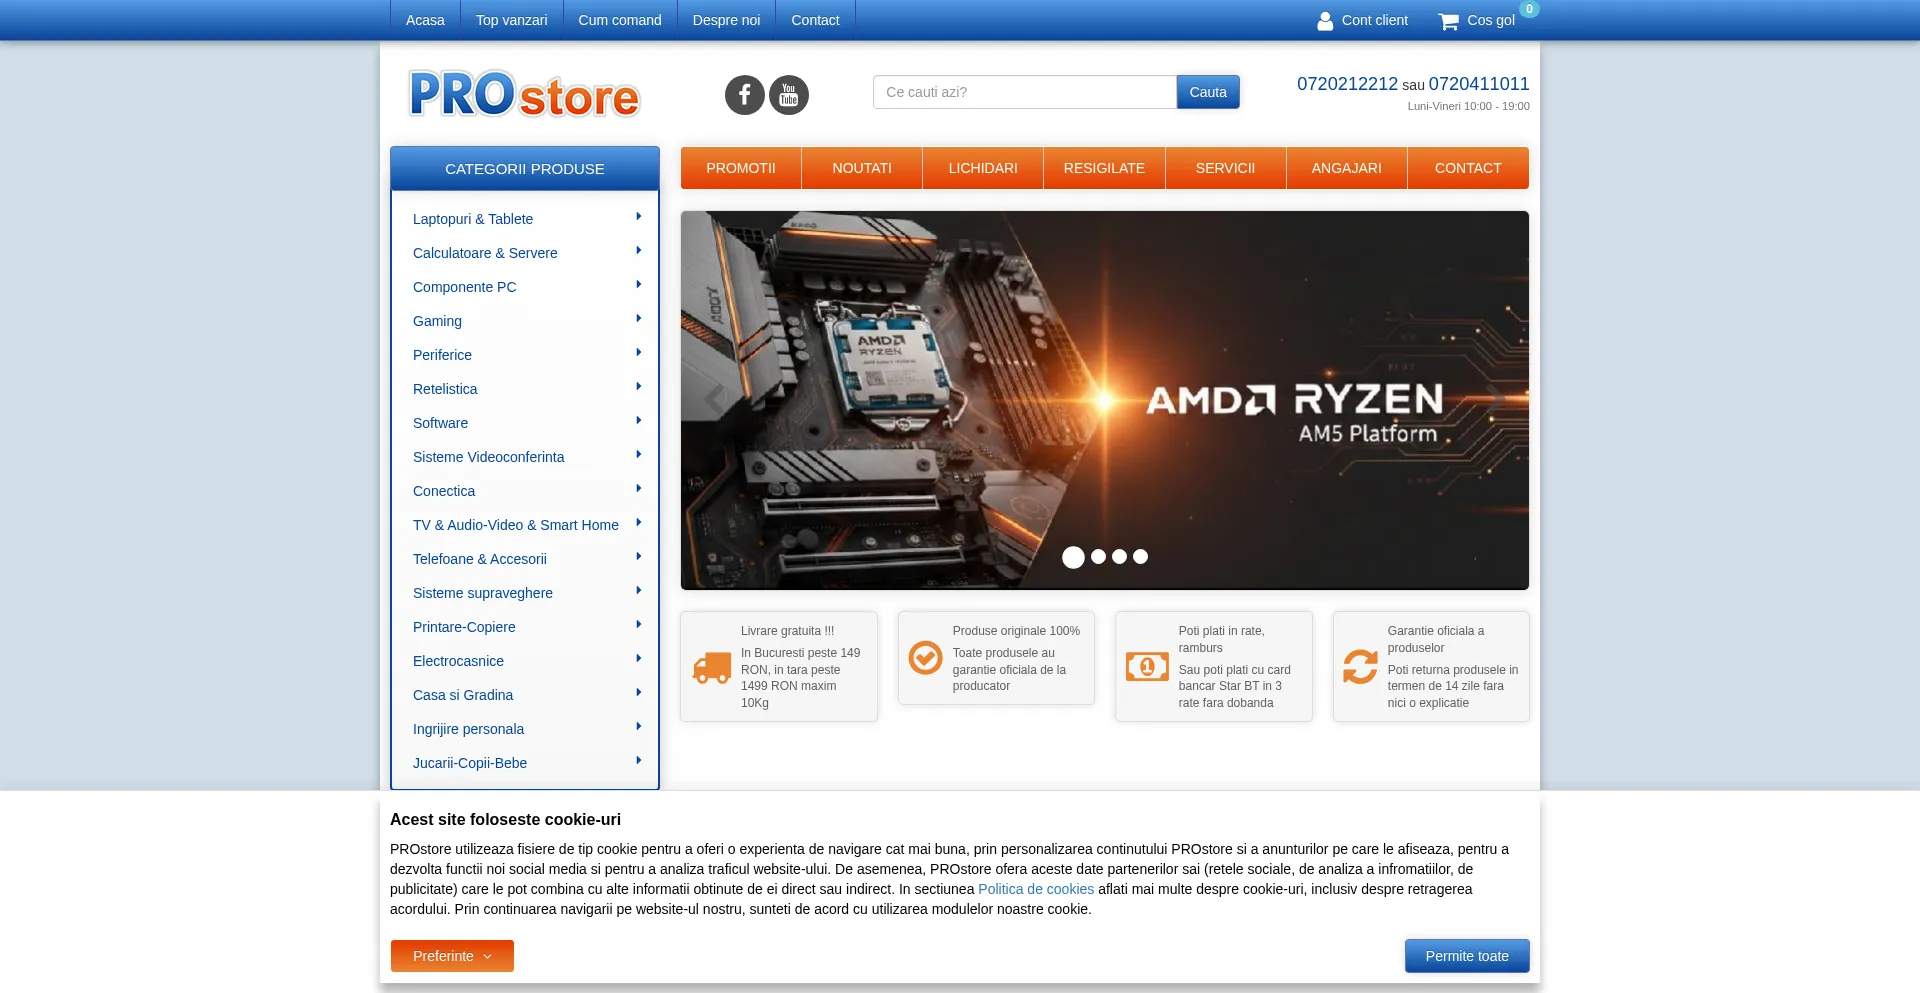Expand Software category arrow
This screenshot has width=1920, height=993.
pos(638,421)
